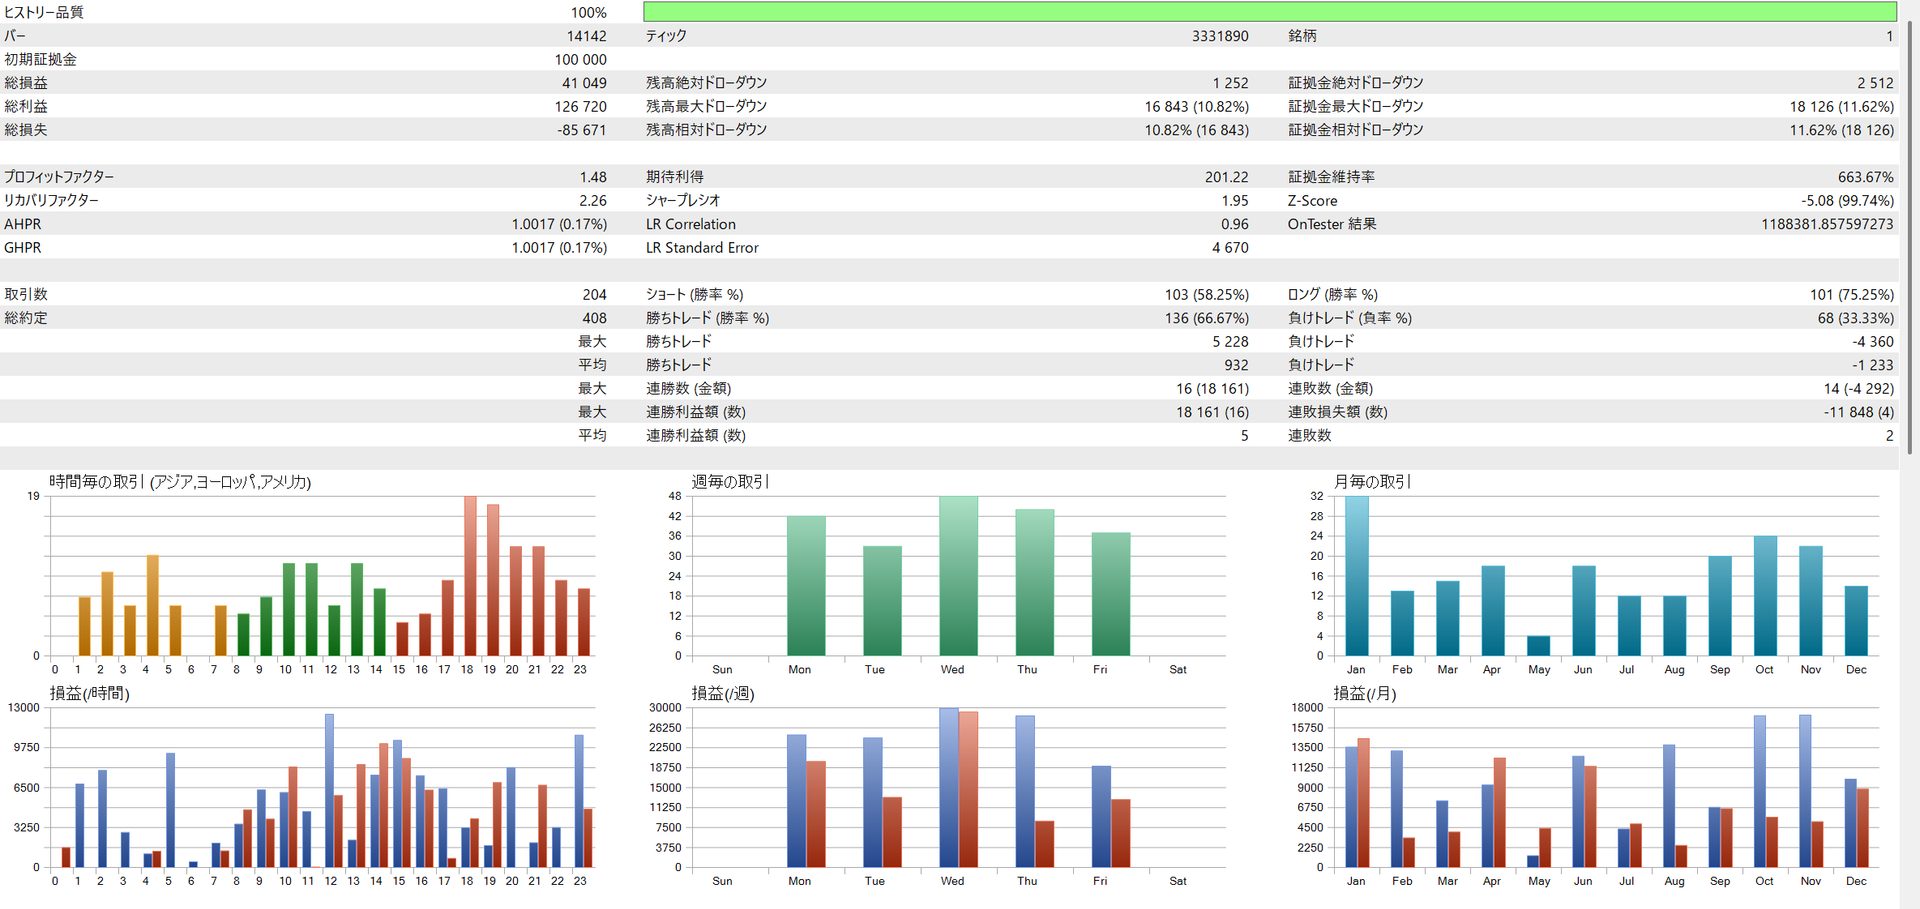Viewport: 1920px width, 909px height.
Task: Click blue hour-12 bar in 損益(/時間) chart
Action: [329, 790]
